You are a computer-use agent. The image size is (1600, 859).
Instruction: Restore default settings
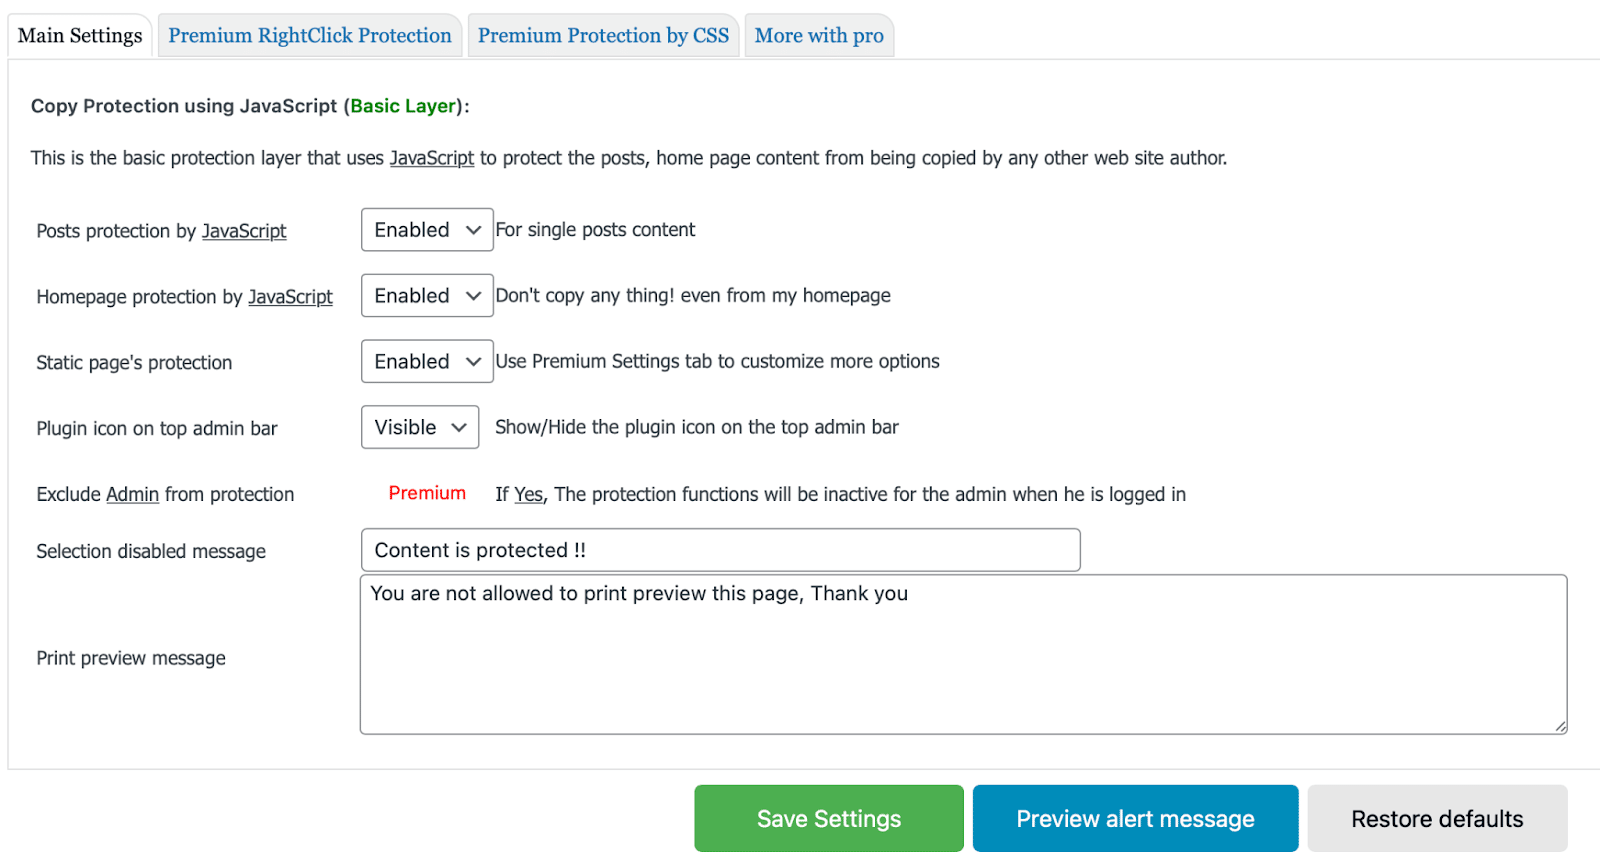1436,818
